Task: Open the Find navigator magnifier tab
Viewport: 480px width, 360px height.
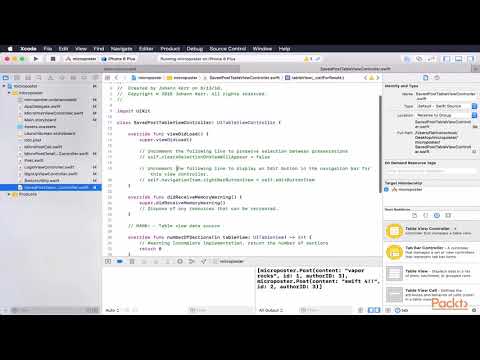Action: click(x=39, y=78)
